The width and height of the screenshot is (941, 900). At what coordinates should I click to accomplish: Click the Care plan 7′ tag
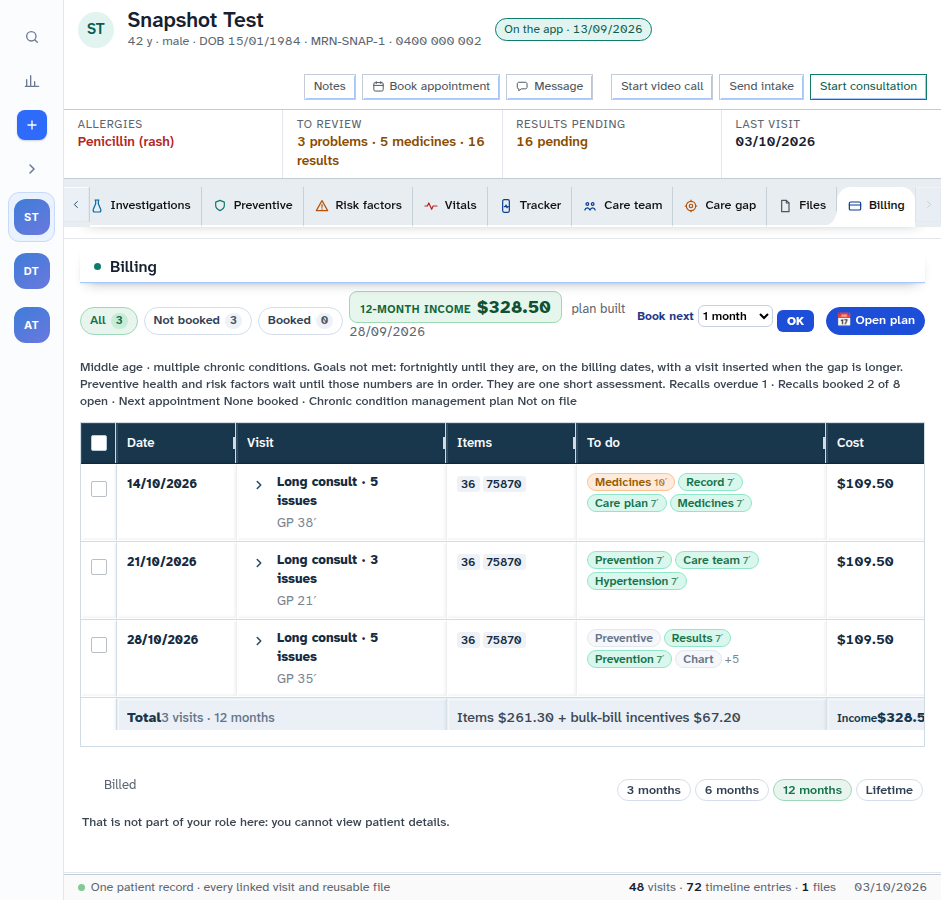pos(627,503)
